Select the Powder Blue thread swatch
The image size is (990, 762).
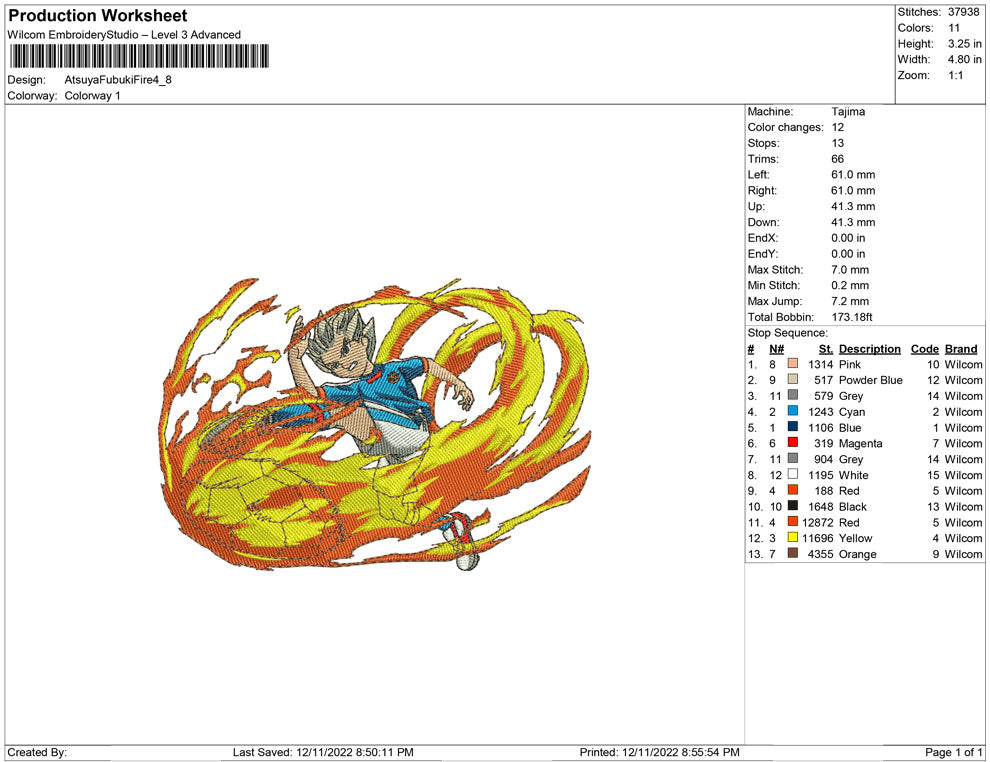tap(793, 381)
